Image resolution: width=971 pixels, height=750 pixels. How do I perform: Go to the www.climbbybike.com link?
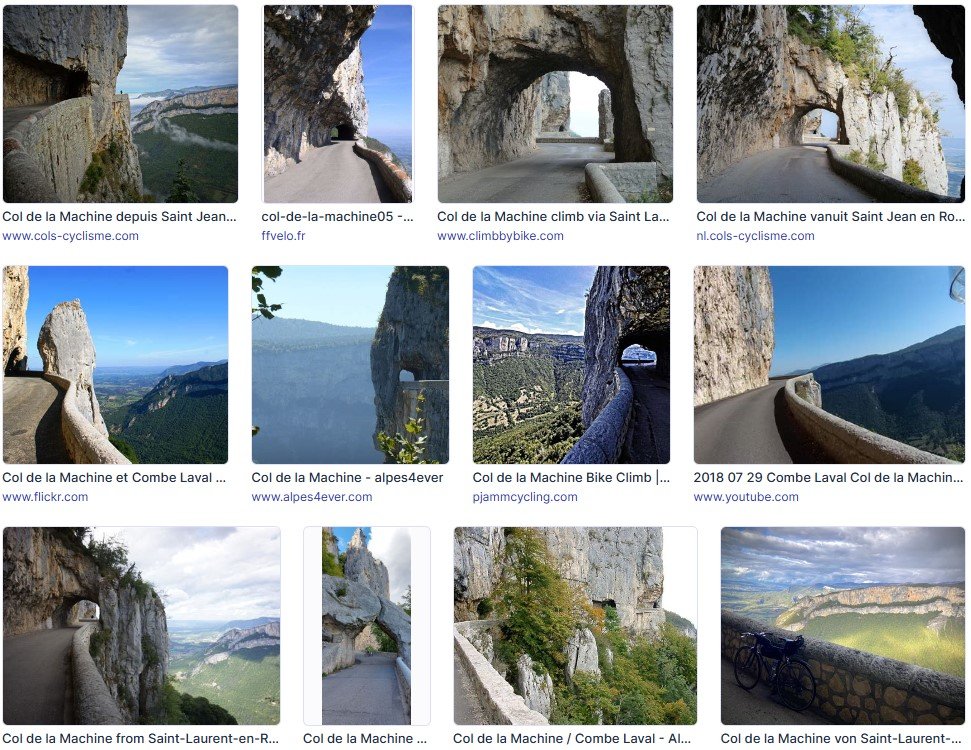500,236
